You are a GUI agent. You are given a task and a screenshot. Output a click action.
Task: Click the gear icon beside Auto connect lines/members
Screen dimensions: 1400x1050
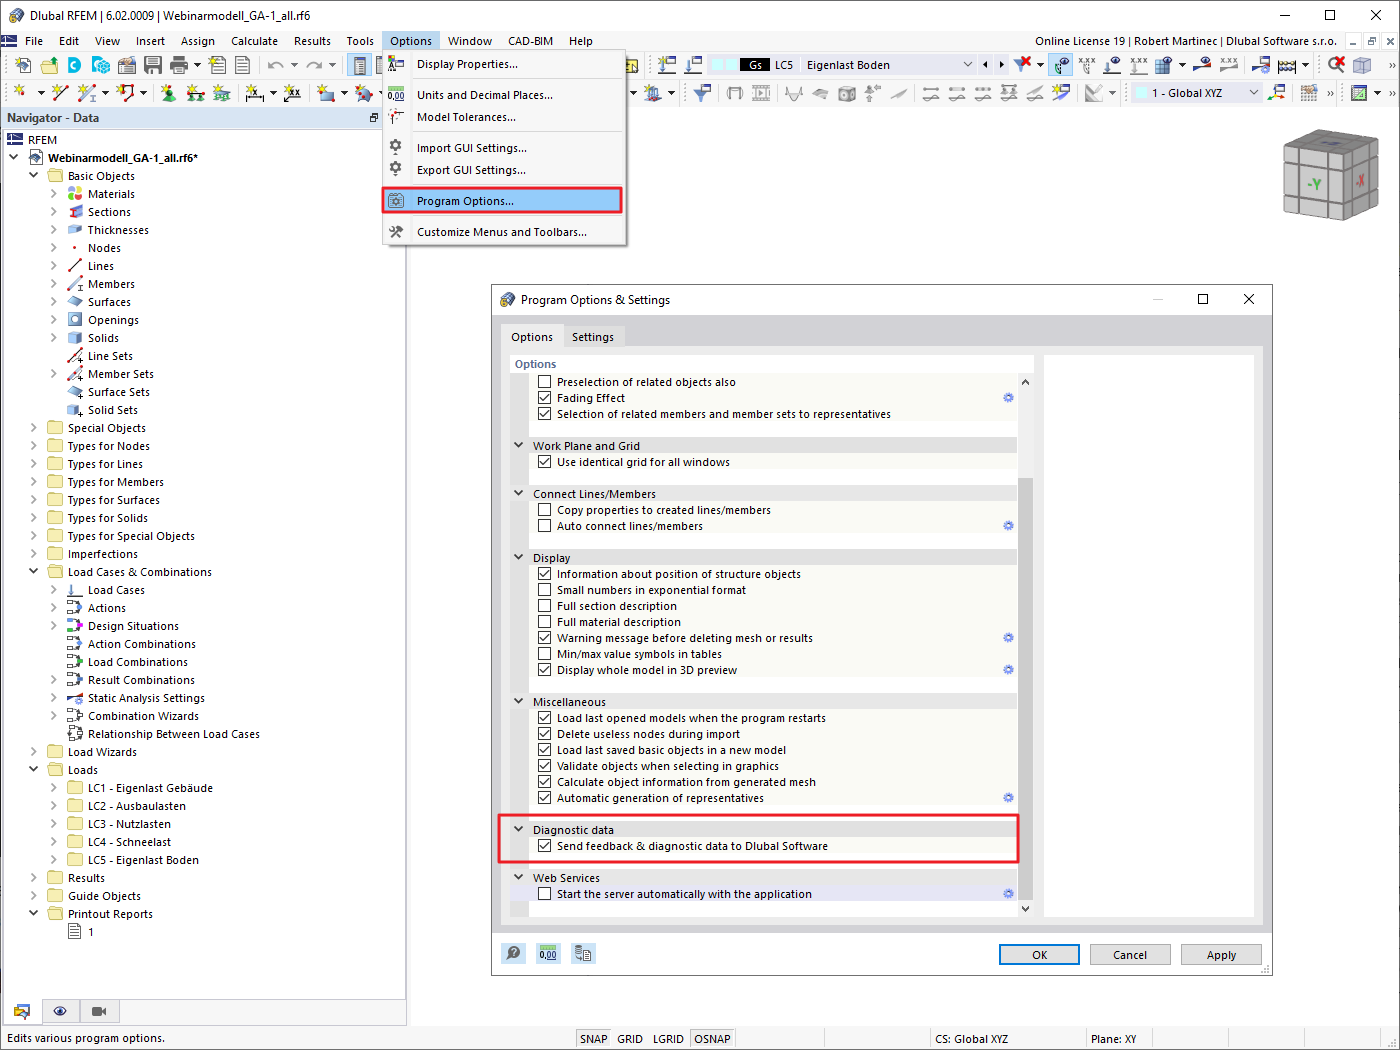click(x=1008, y=525)
